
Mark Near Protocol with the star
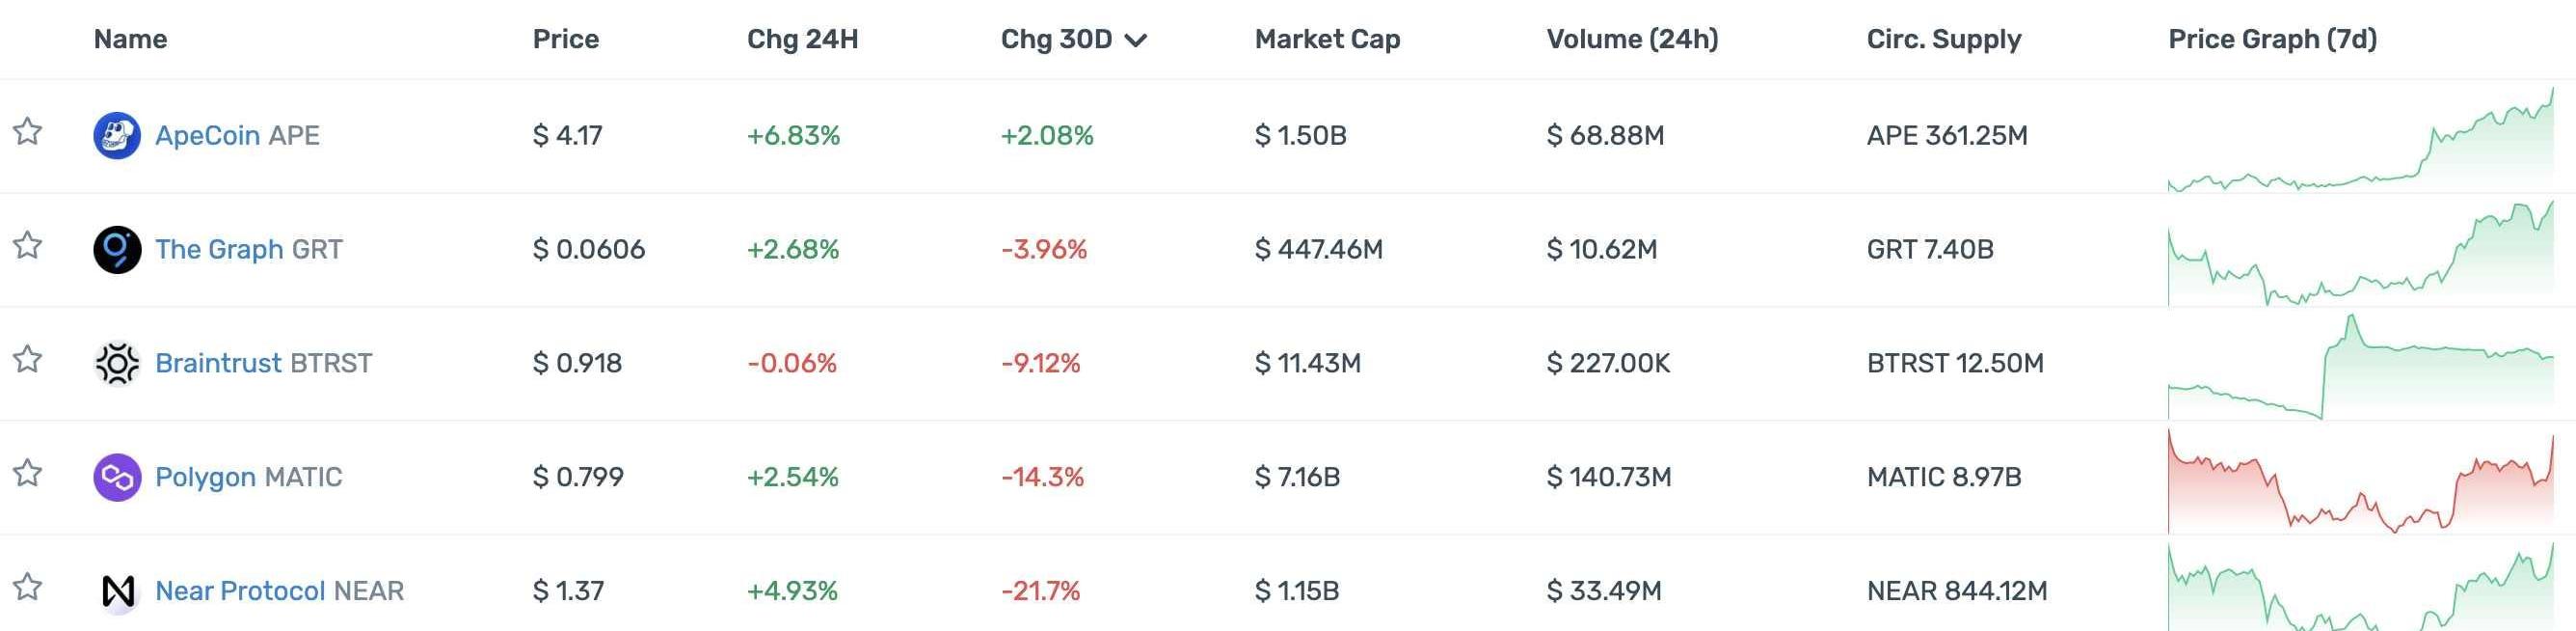tap(28, 588)
